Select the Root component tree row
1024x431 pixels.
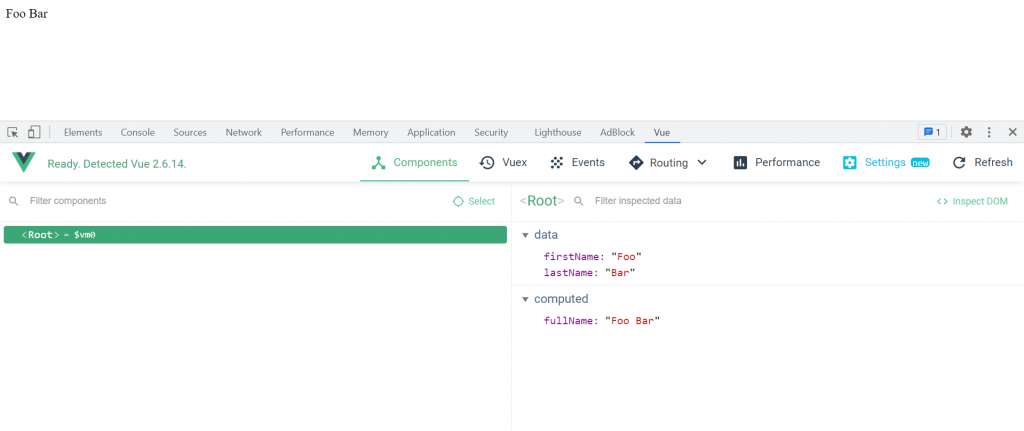(255, 234)
